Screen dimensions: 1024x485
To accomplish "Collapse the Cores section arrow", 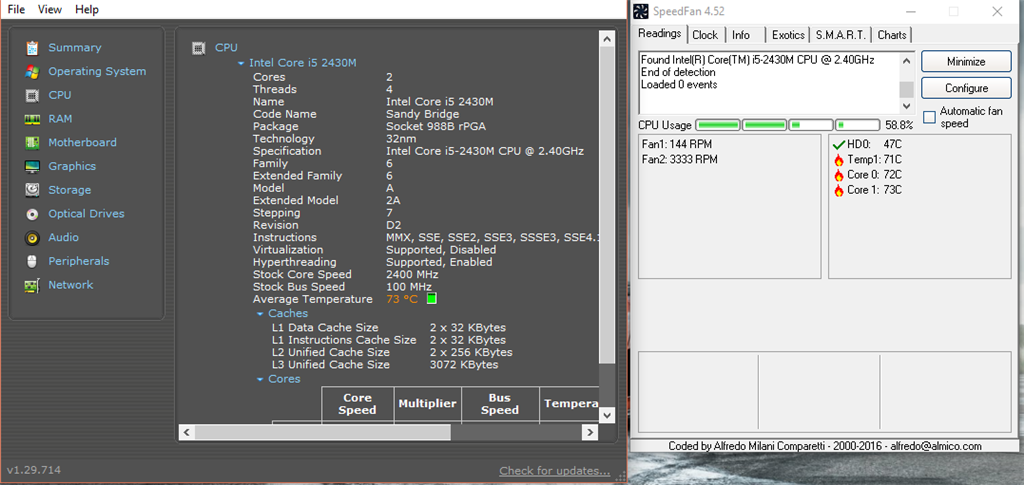I will click(x=260, y=379).
